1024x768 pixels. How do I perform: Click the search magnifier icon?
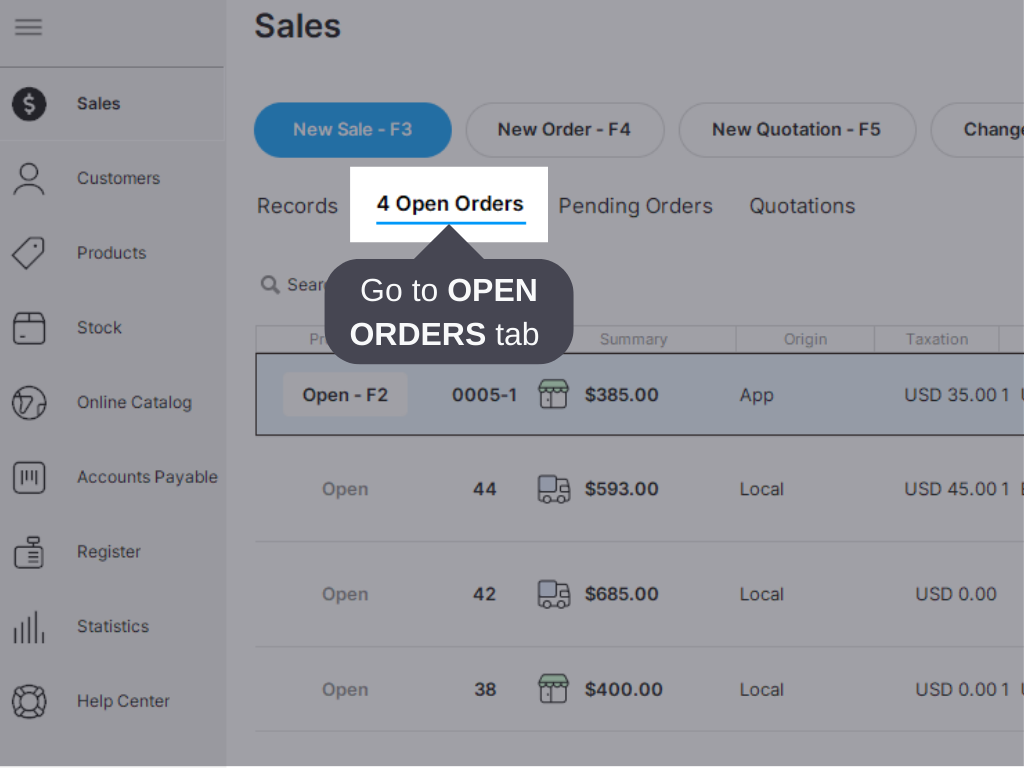(270, 285)
